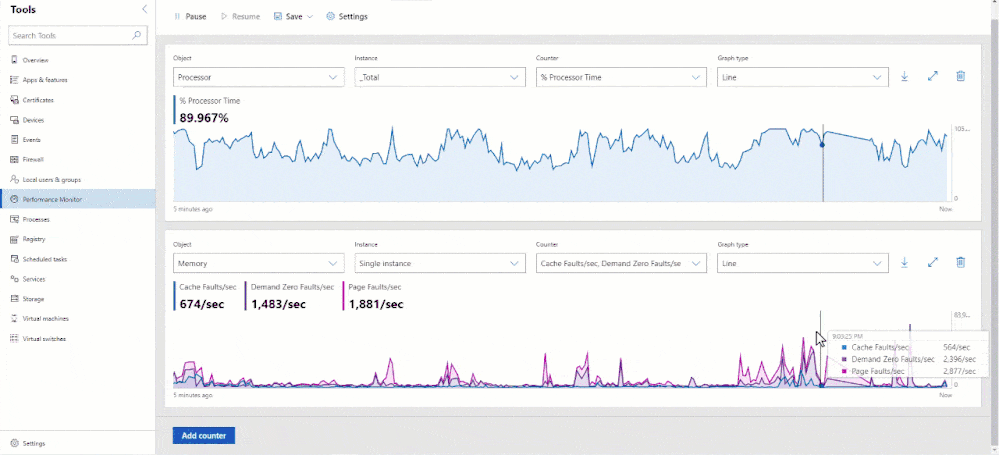
Task: Focus the Search Tools input field
Action: pyautogui.click(x=68, y=35)
